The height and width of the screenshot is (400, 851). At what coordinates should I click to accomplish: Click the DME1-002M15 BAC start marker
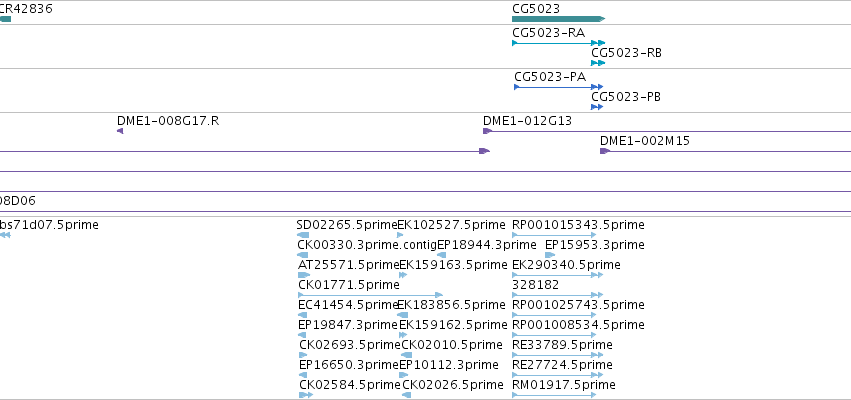(x=605, y=151)
